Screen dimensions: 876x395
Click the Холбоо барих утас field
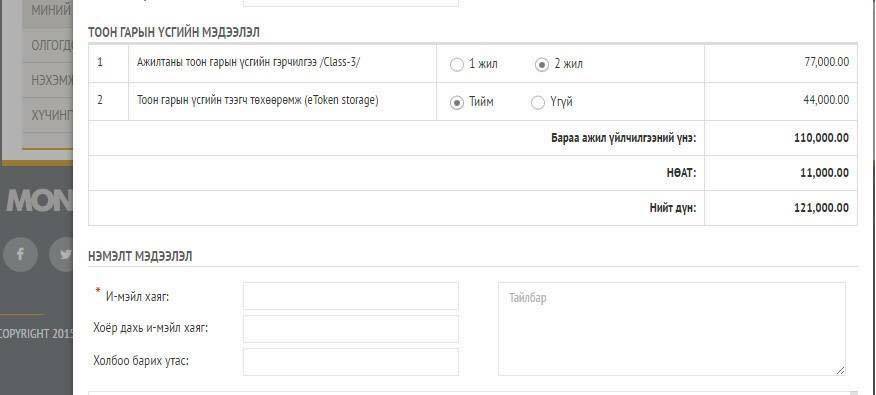point(350,362)
